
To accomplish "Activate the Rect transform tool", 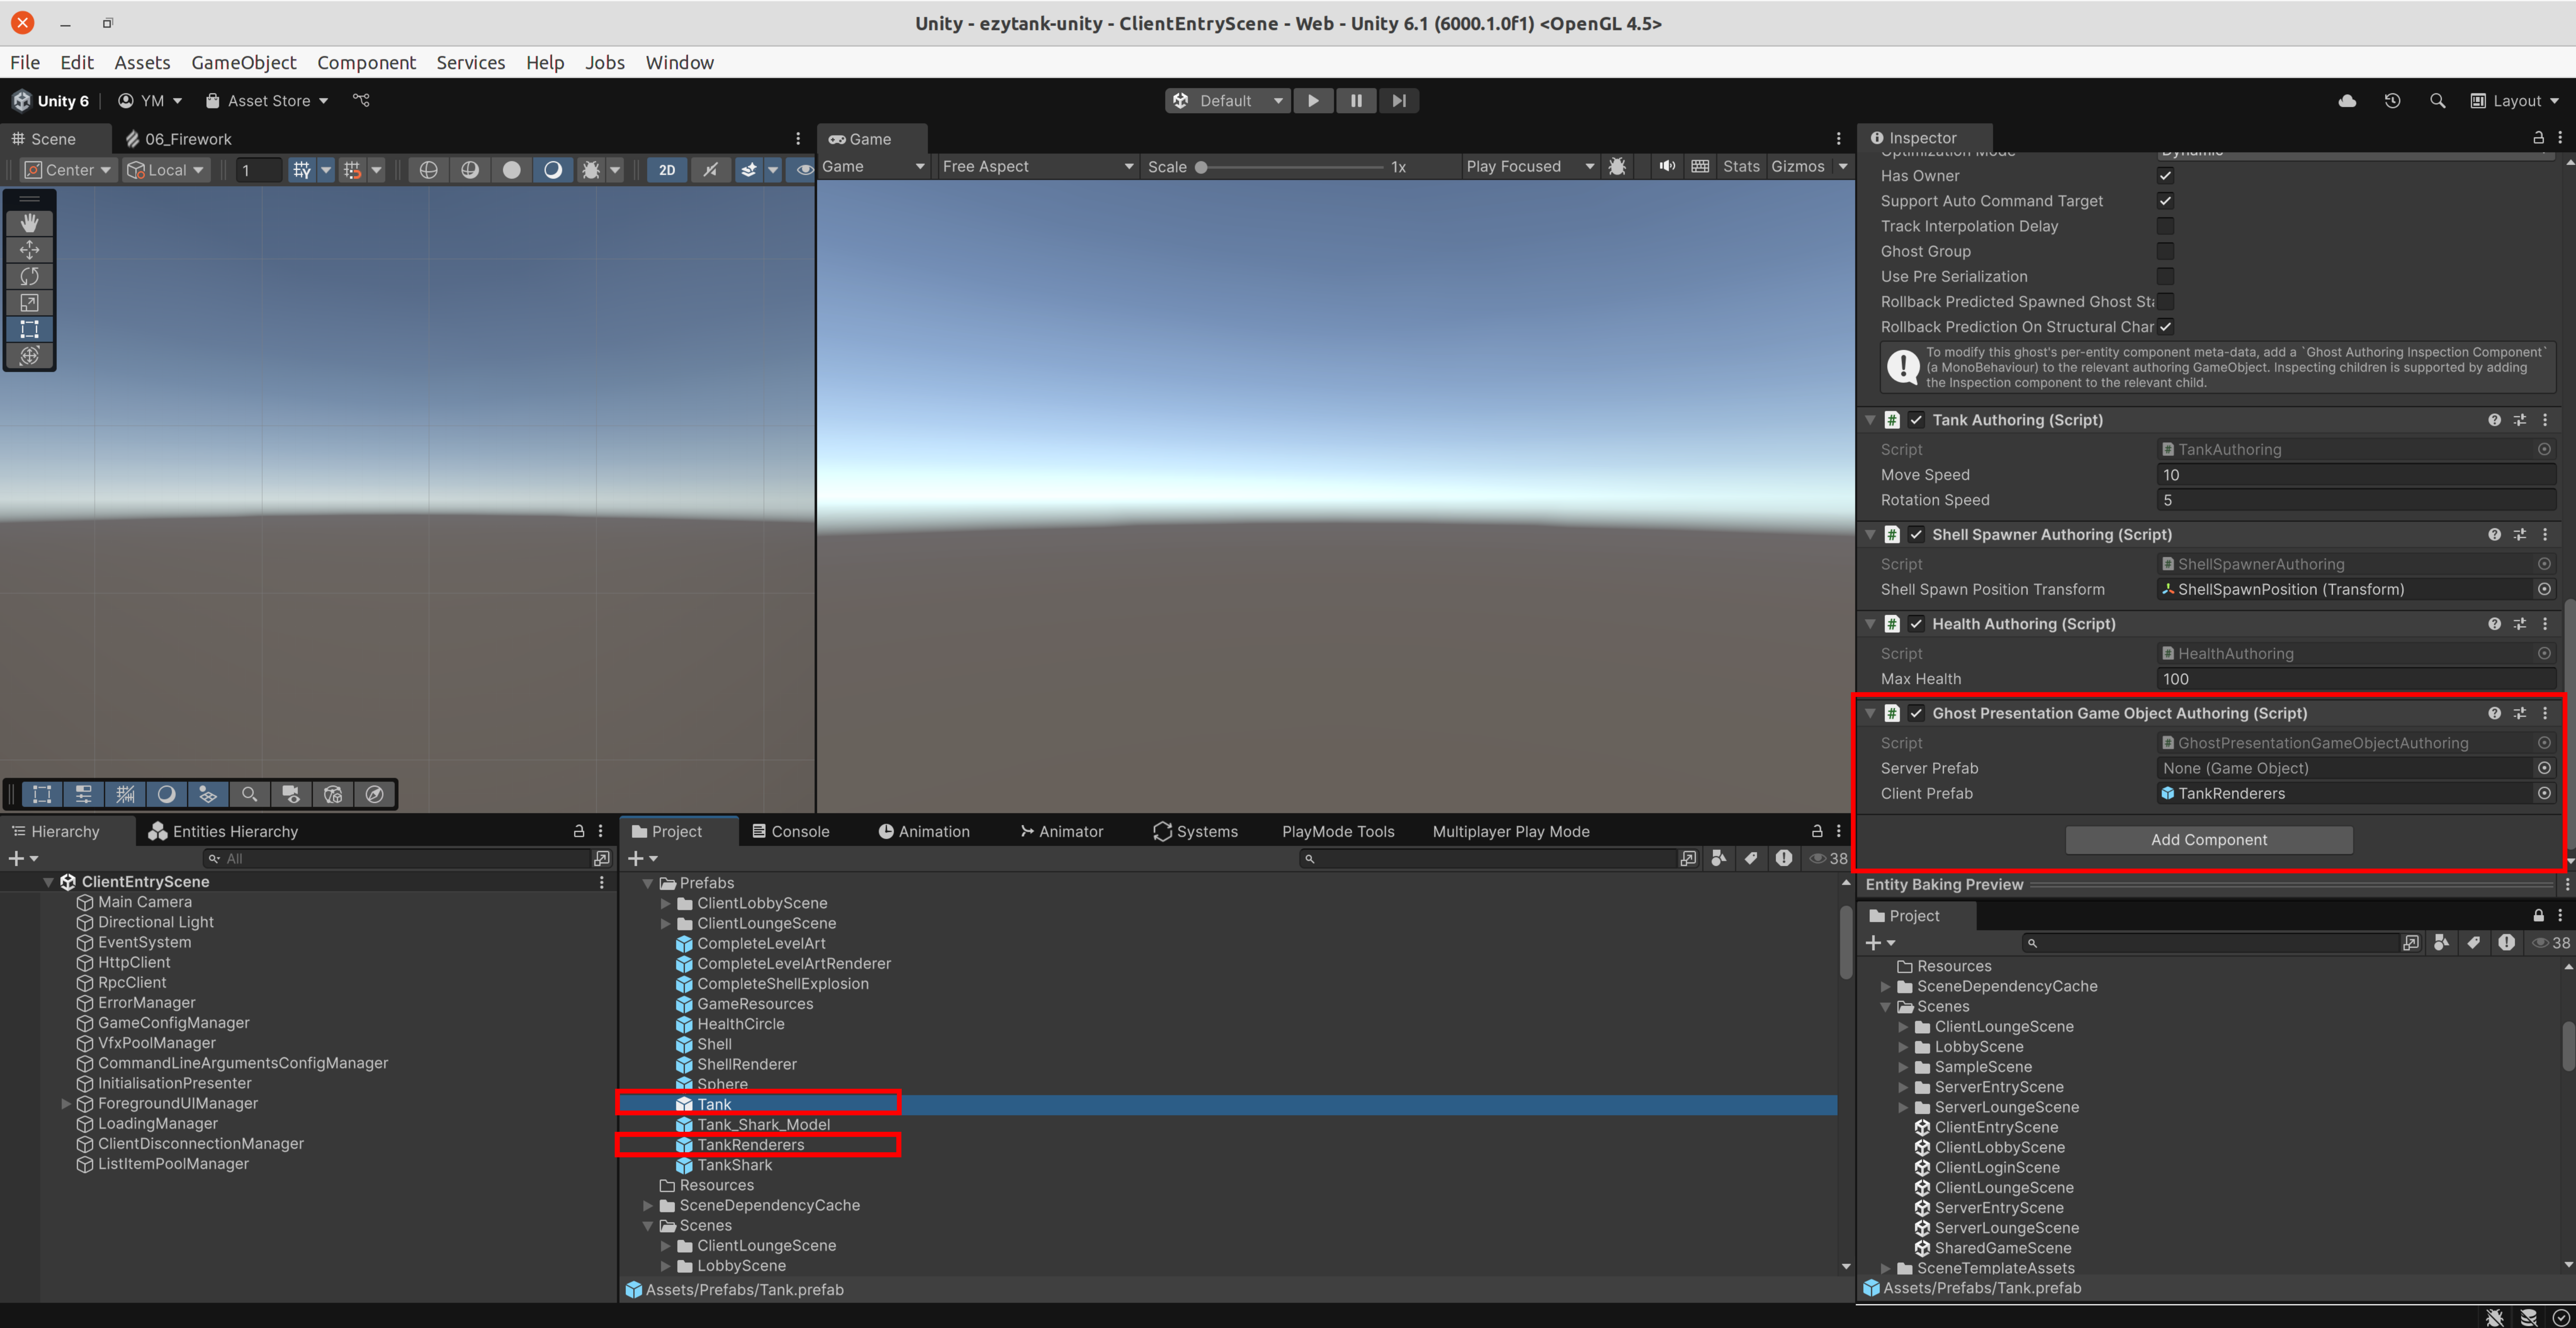I will pos(29,329).
